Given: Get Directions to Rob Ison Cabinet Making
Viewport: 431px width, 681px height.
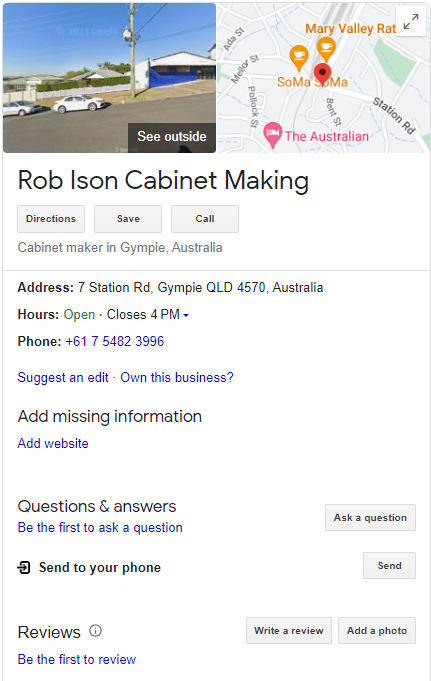Looking at the screenshot, I should pyautogui.click(x=51, y=219).
